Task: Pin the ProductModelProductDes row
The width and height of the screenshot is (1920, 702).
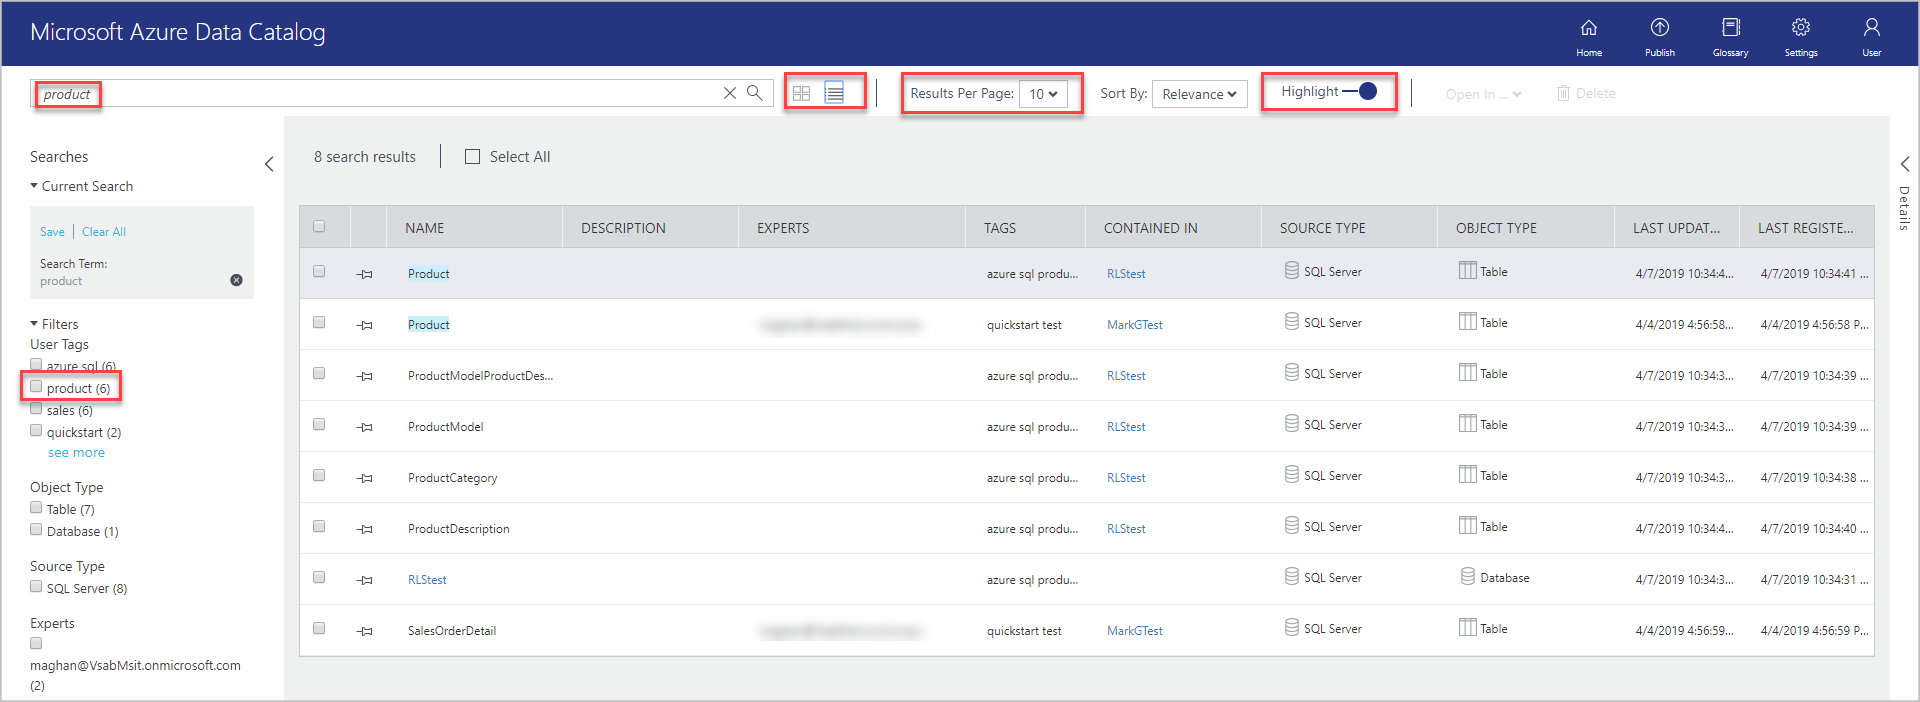Action: click(x=365, y=376)
